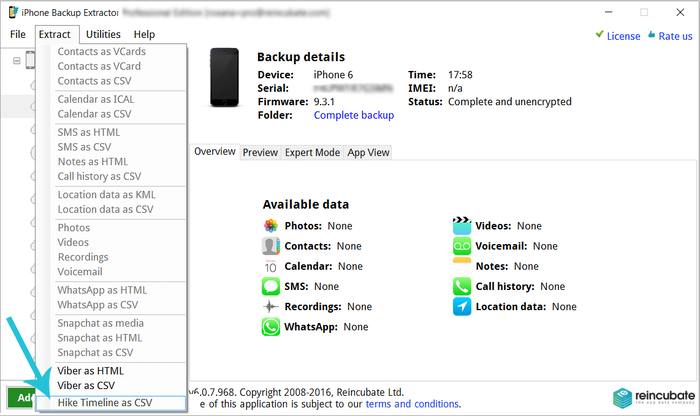Click the Voicemail icon
Viewport: 700px width, 416px height.
(462, 246)
